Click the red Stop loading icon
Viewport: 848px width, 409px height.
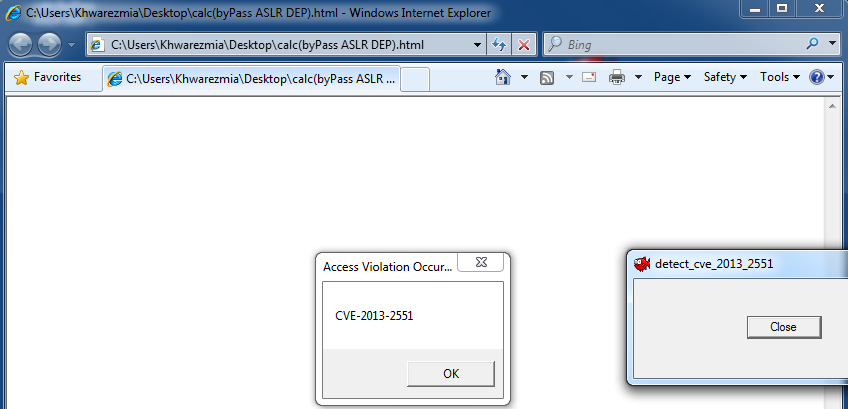pos(524,45)
